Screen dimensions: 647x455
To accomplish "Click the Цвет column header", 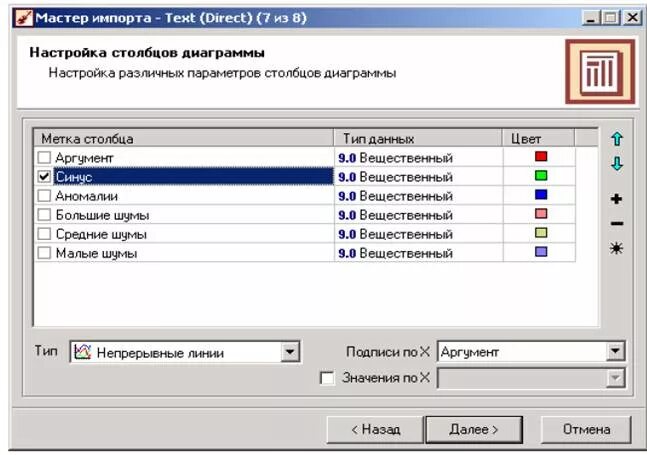I will (x=538, y=139).
